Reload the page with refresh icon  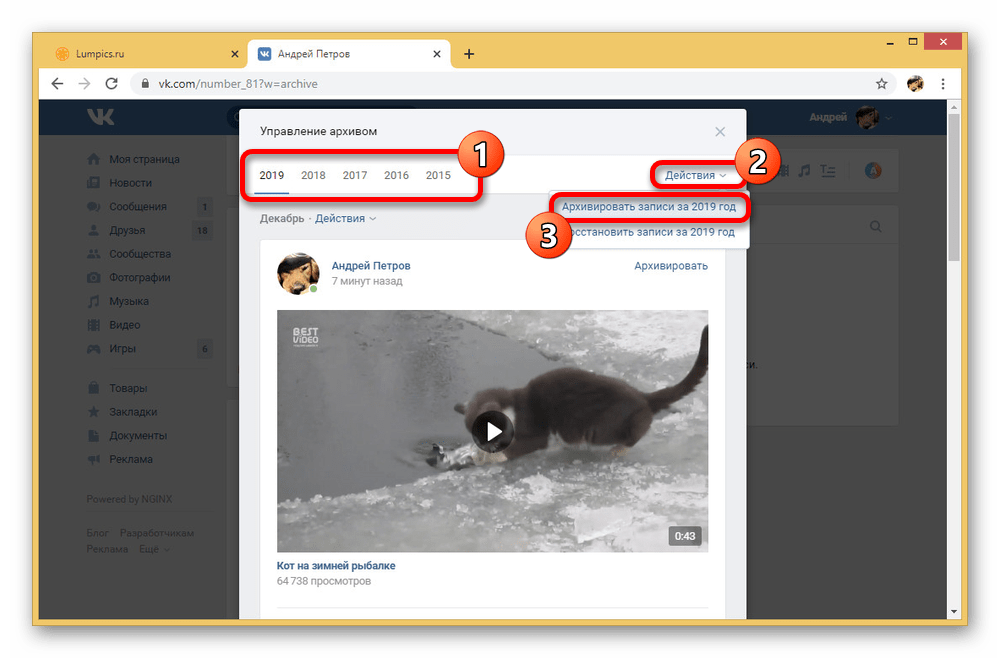[111, 84]
